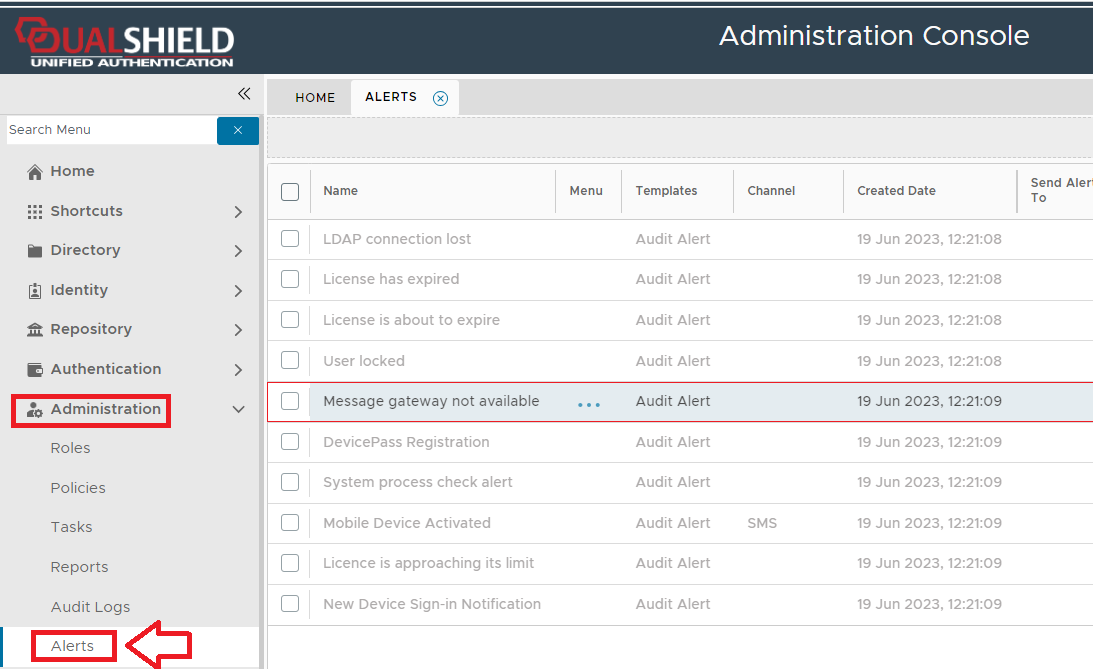Screen dimensions: 1093x669
Task: Click the Identity badge icon
Action: [35, 291]
